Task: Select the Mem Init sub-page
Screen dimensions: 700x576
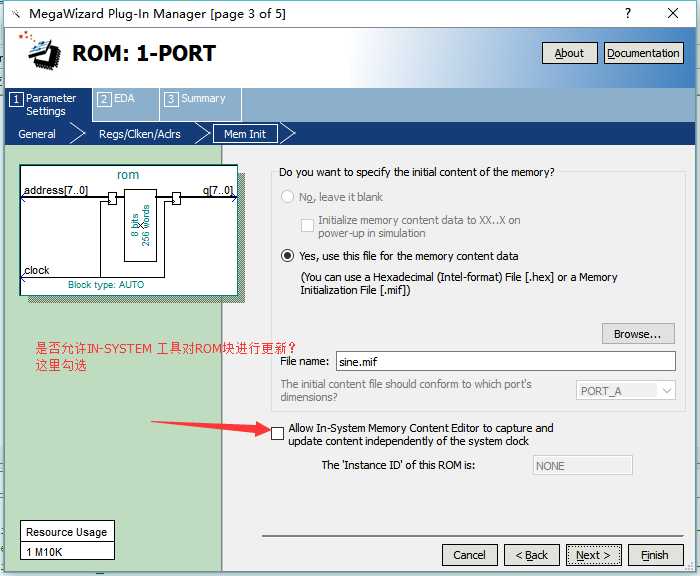Action: coord(245,134)
